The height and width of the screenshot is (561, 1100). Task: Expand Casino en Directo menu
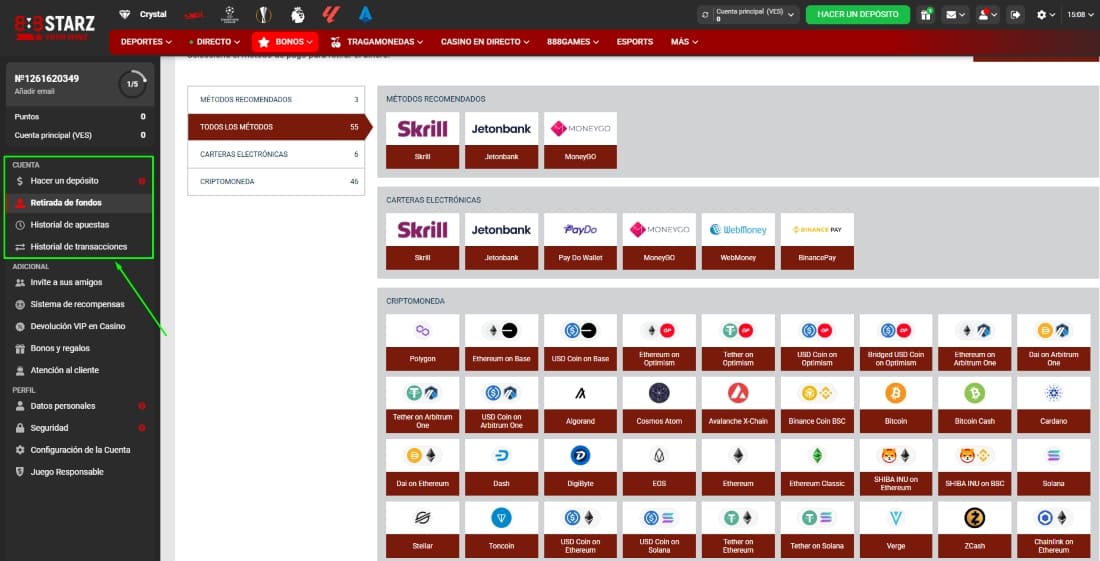coord(485,42)
